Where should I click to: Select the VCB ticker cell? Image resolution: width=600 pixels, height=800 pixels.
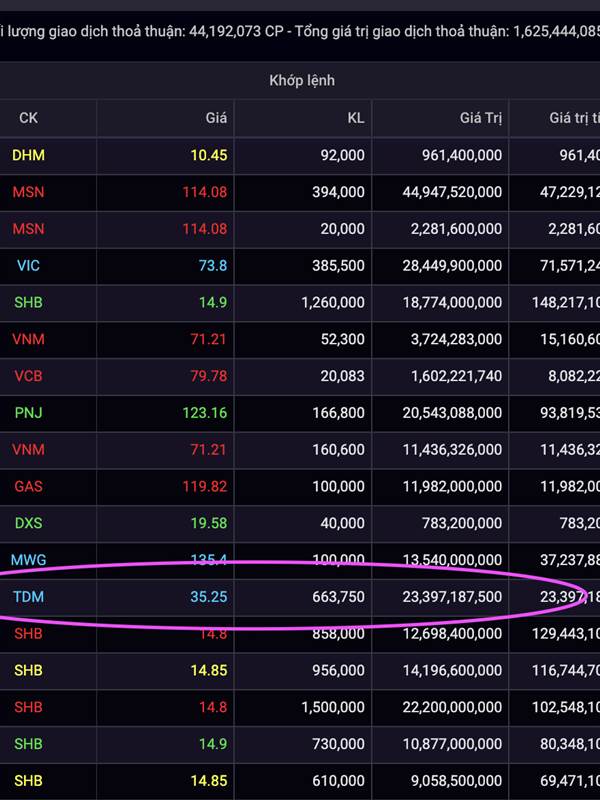pos(29,376)
